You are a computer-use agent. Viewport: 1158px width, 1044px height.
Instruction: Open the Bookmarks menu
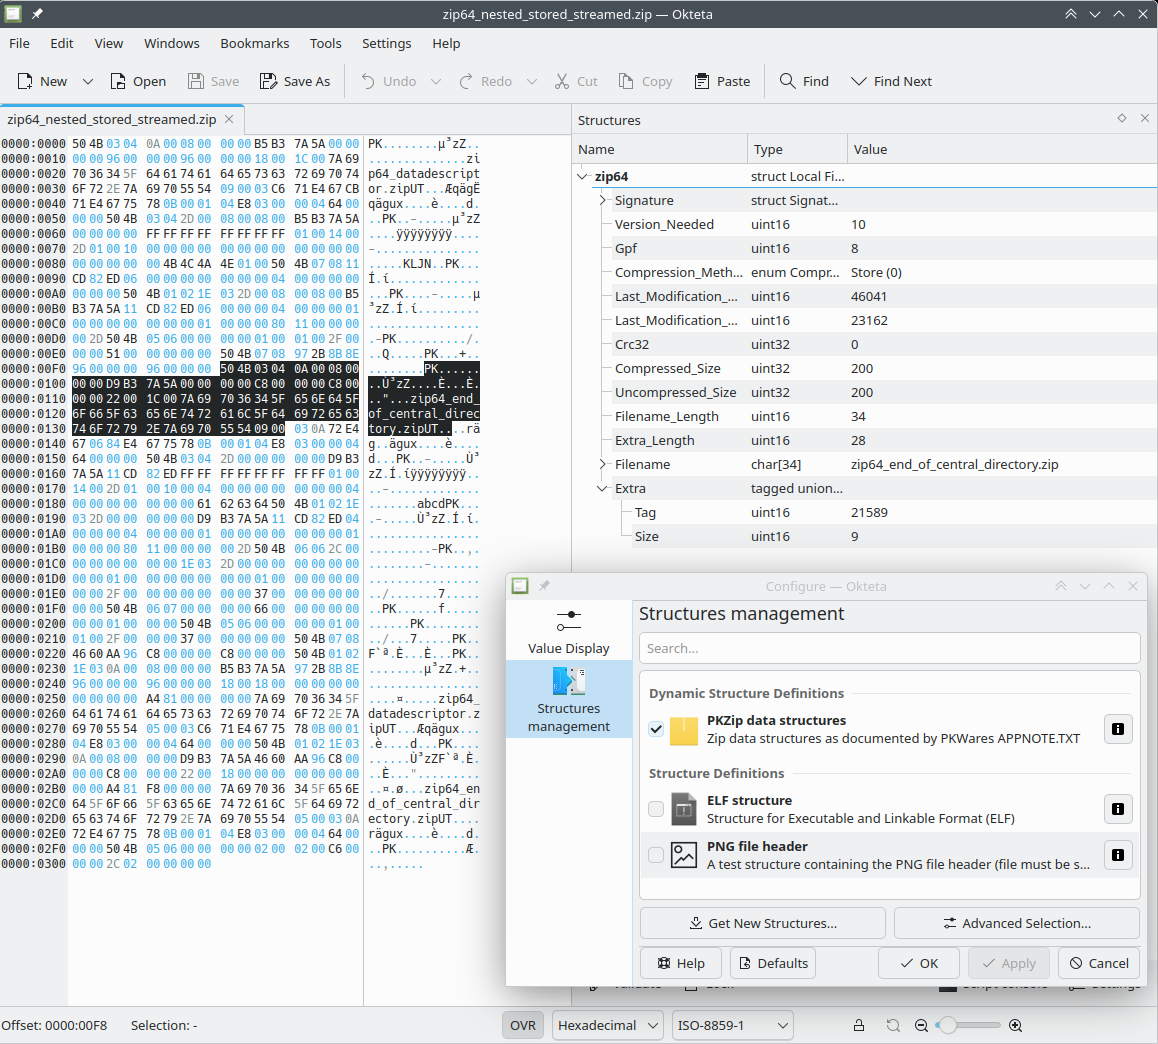tap(255, 44)
